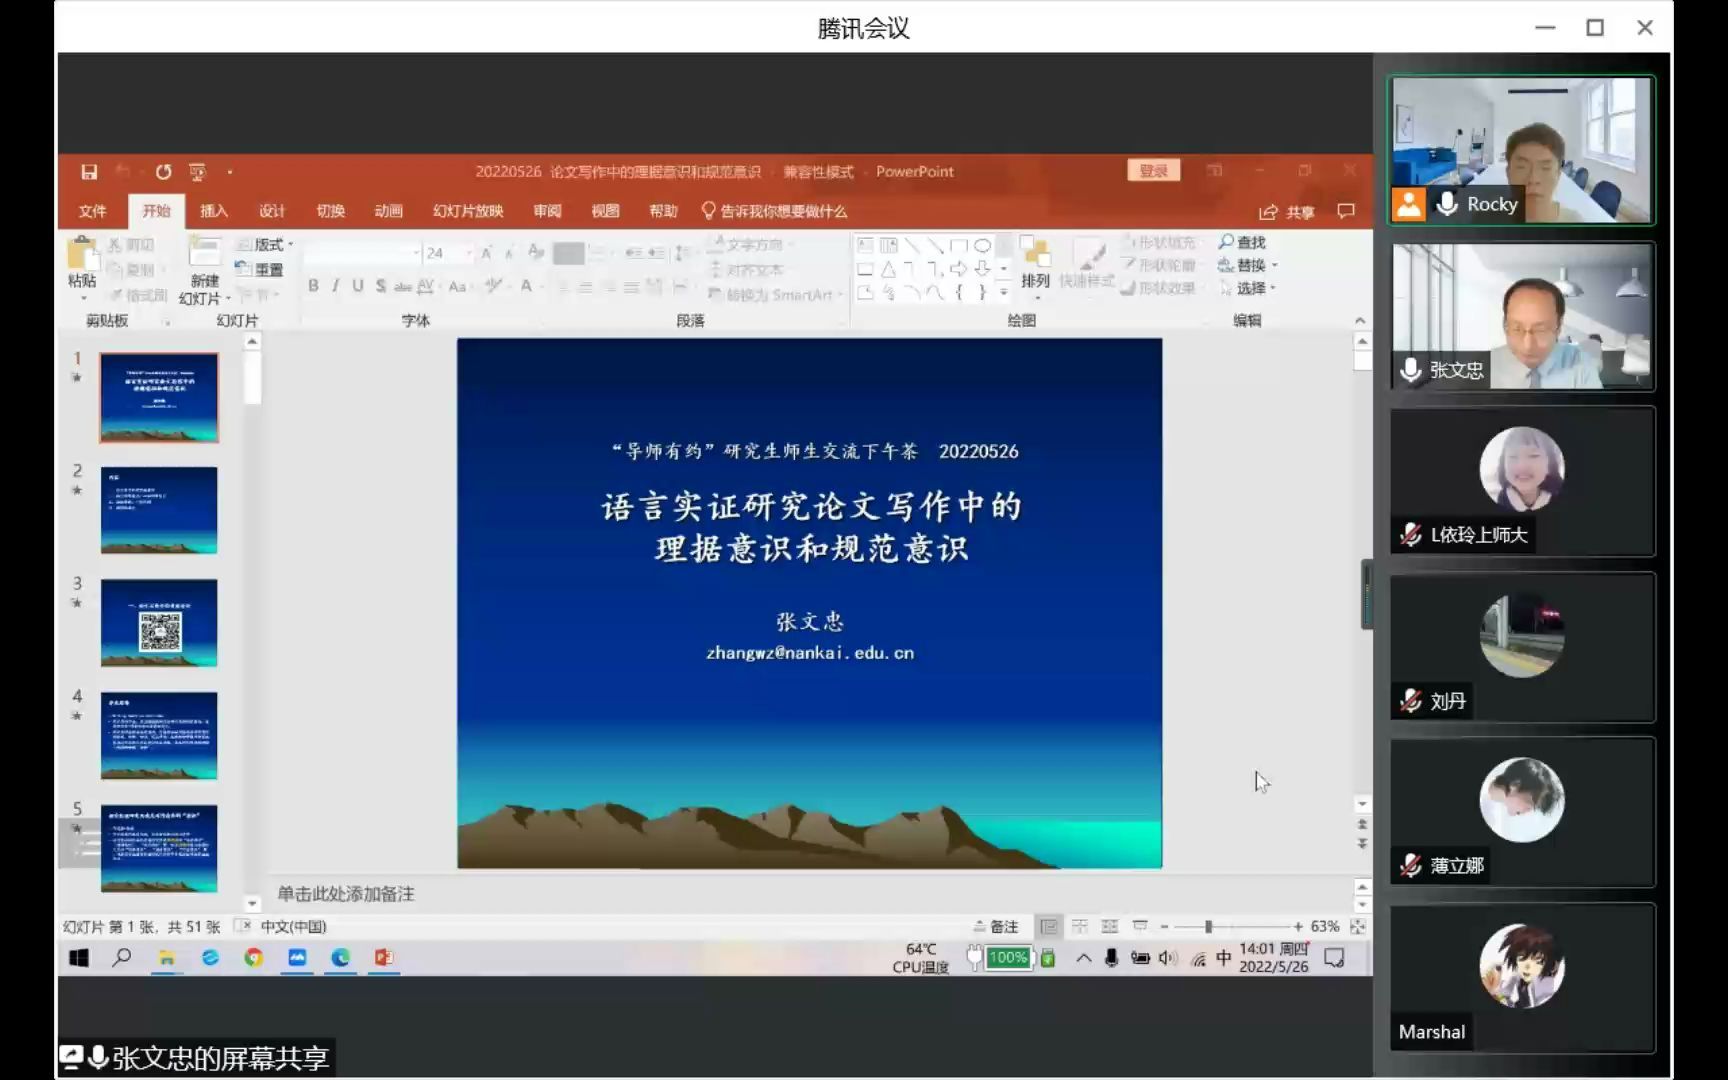The image size is (1728, 1080).
Task: Click the 替换 replace button
Action: tap(1246, 265)
